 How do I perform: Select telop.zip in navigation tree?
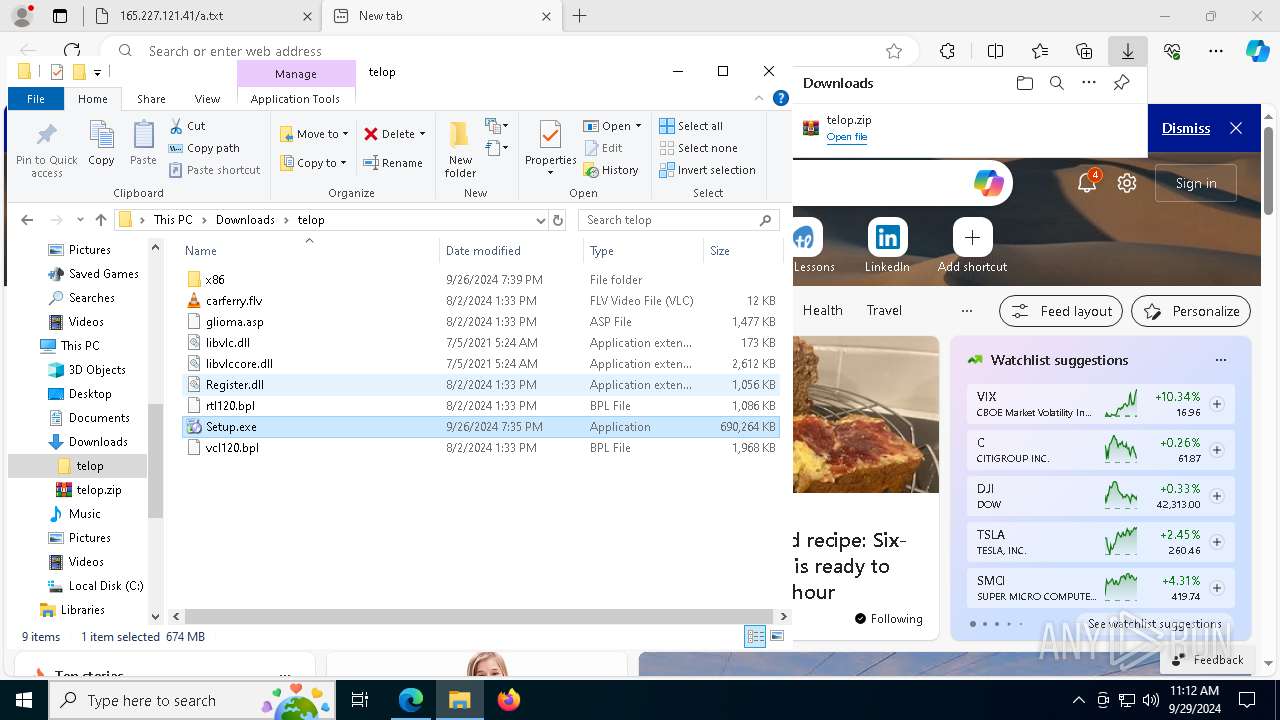coord(99,490)
